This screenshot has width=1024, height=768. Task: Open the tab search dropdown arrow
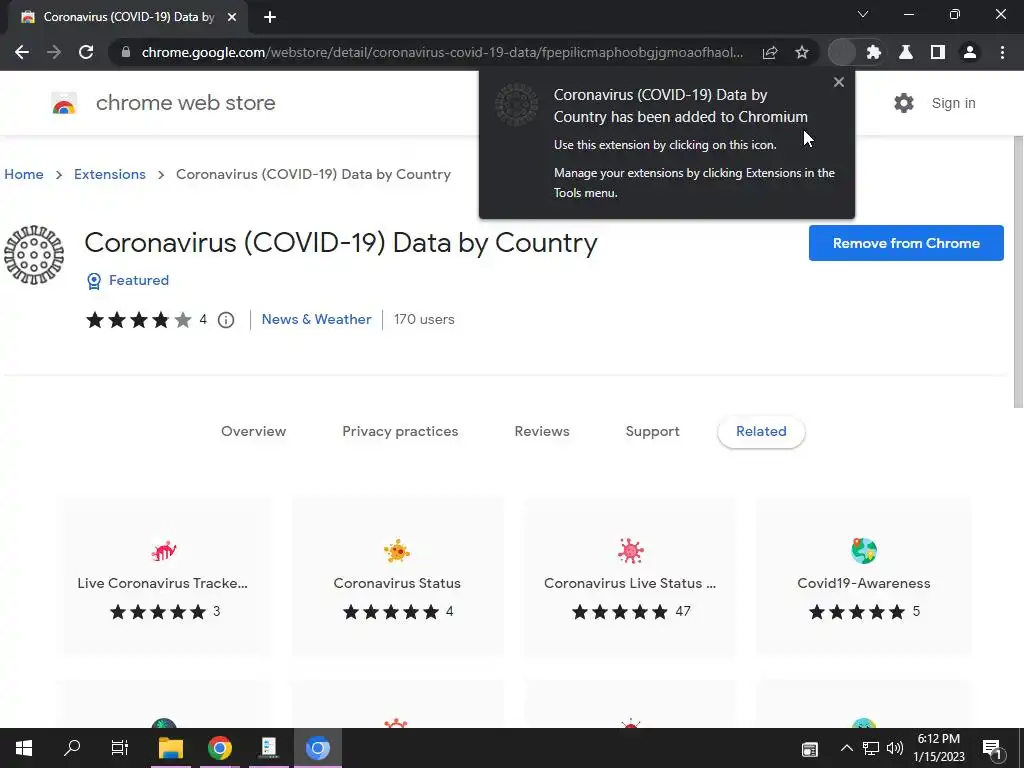(863, 14)
